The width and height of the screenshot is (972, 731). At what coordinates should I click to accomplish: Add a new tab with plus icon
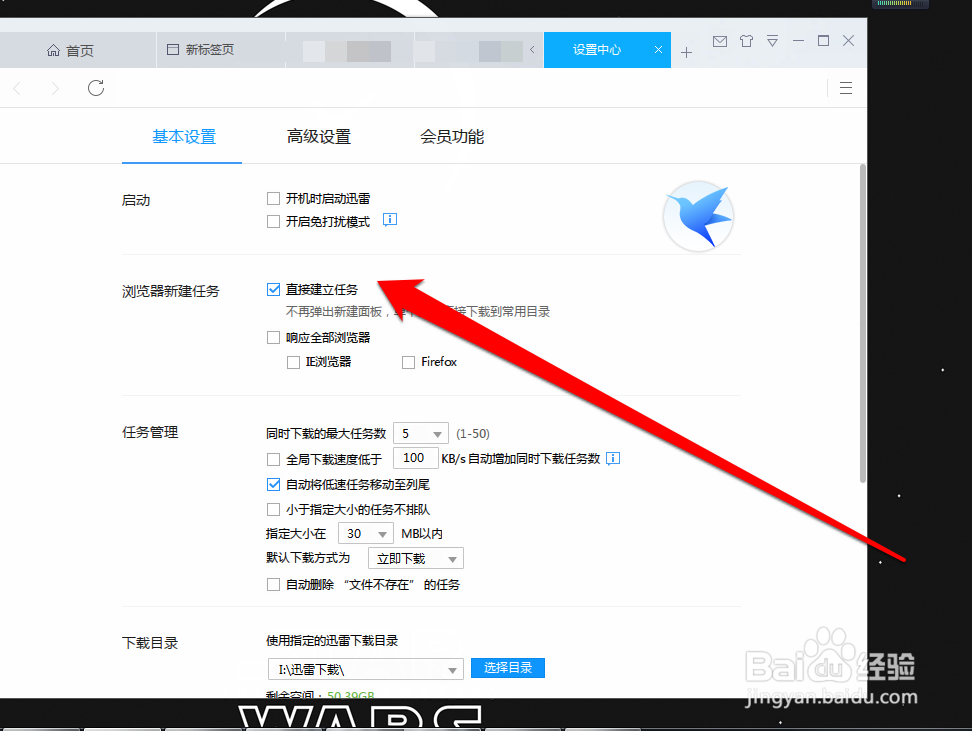[x=686, y=52]
